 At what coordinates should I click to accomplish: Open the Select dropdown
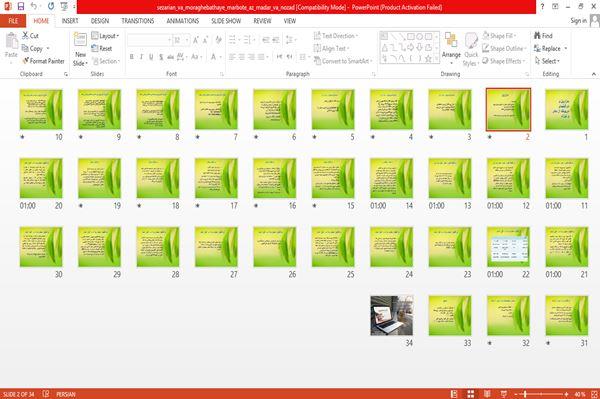click(x=547, y=61)
